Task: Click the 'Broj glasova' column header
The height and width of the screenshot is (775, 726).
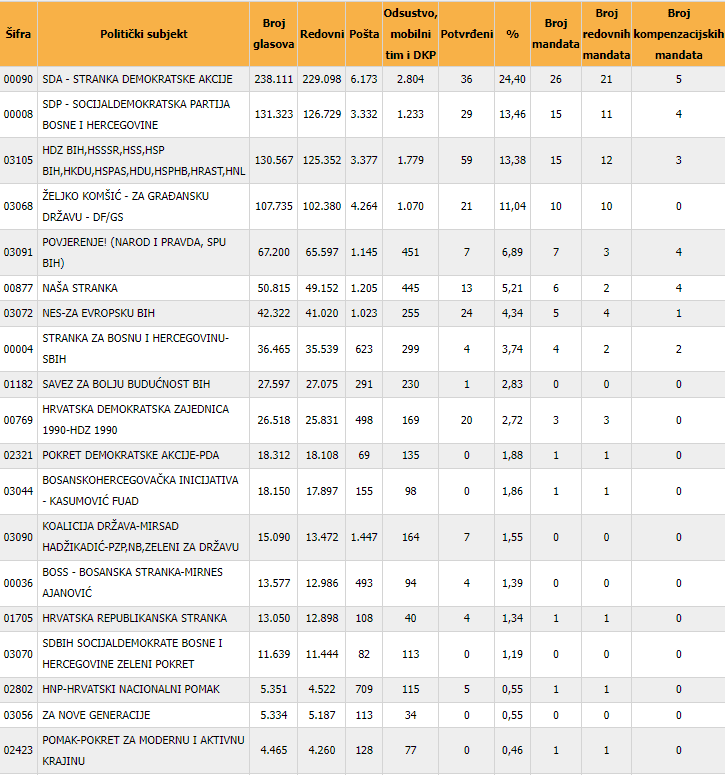Action: coord(273,34)
